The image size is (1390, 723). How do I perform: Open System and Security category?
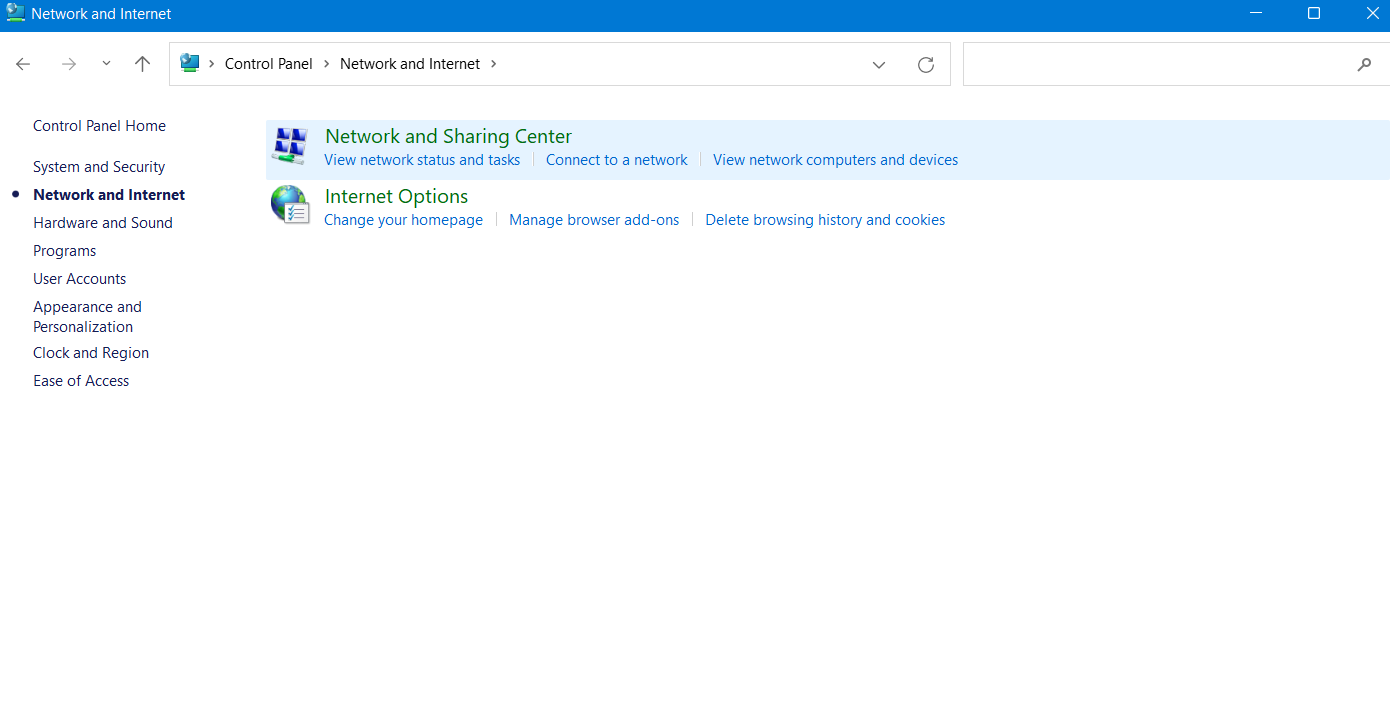pyautogui.click(x=99, y=167)
